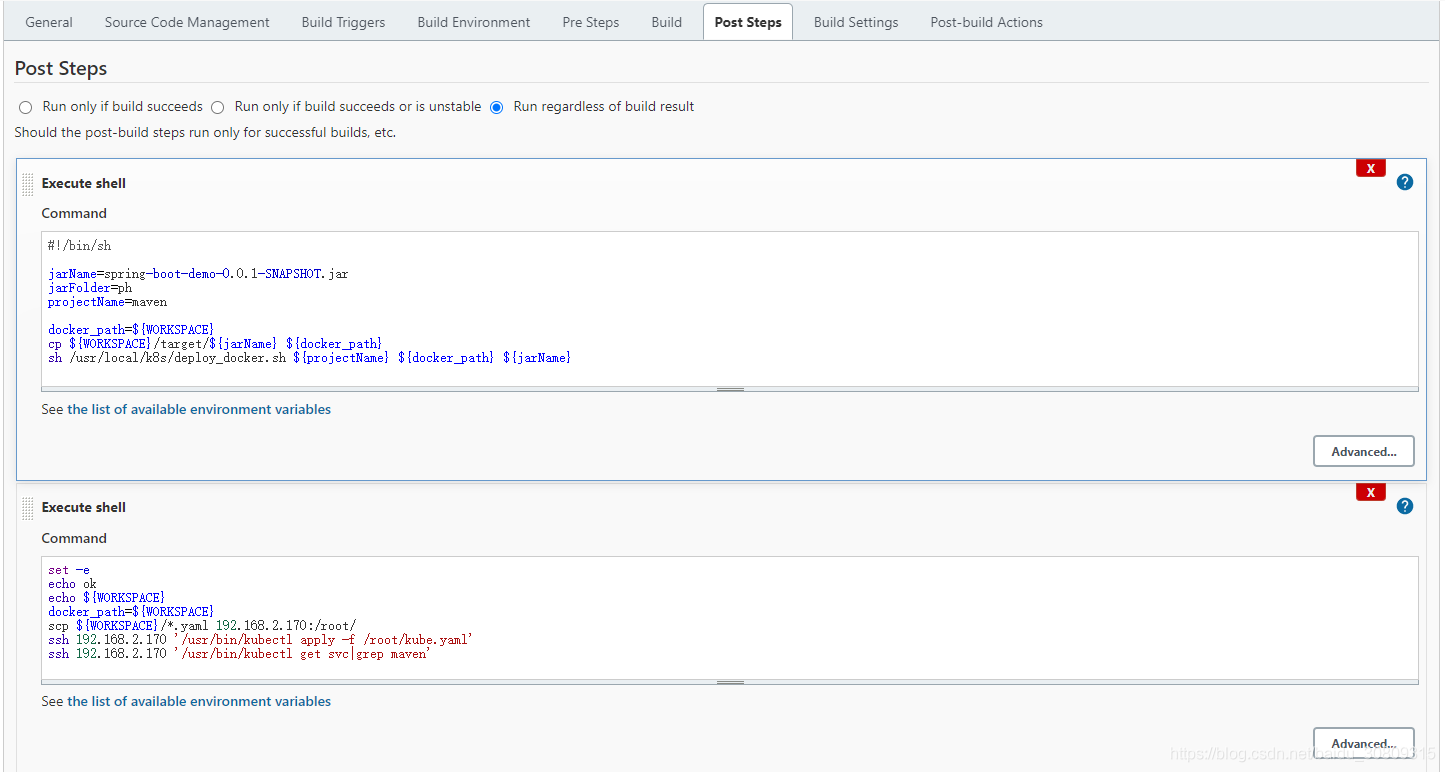This screenshot has width=1445, height=772.
Task: Click the drag handle of the first shell step
Action: click(27, 184)
